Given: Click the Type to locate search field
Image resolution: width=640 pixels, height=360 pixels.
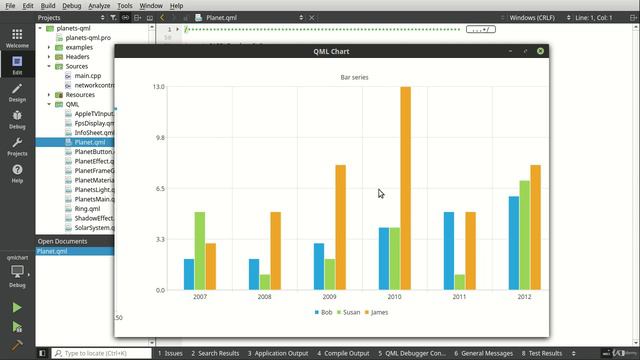Looking at the screenshot, I should pos(102,353).
